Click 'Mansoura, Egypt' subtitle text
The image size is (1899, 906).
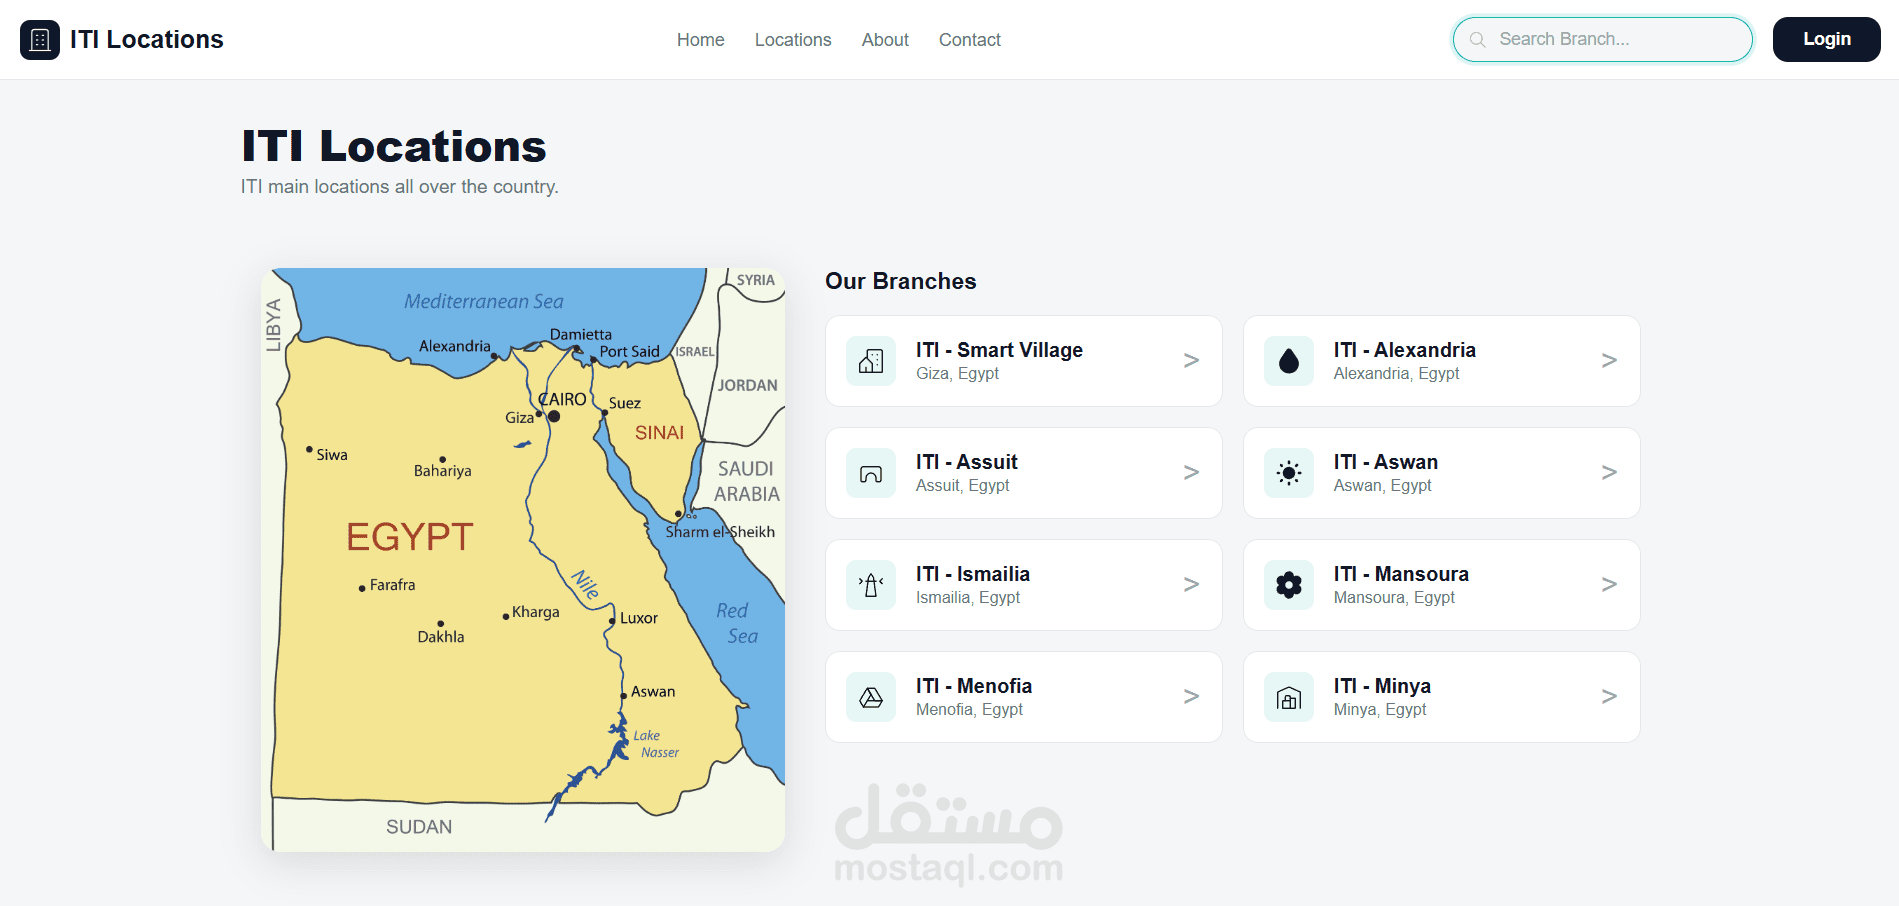[x=1394, y=598]
